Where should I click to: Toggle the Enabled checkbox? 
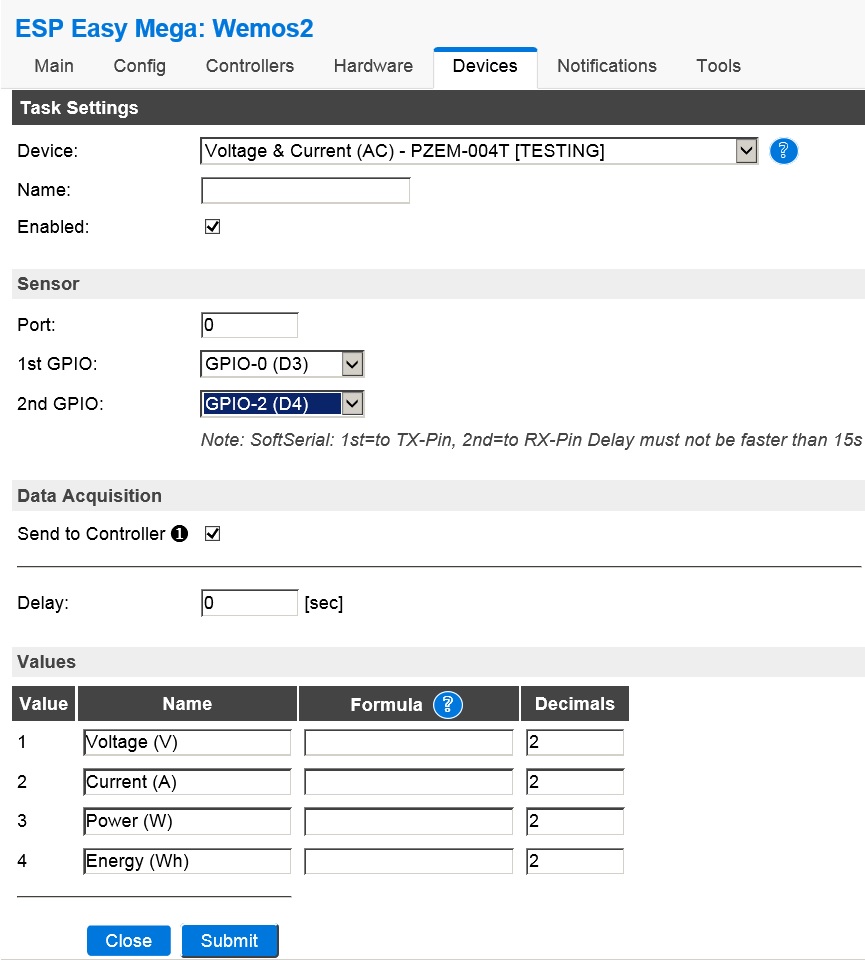click(x=212, y=227)
